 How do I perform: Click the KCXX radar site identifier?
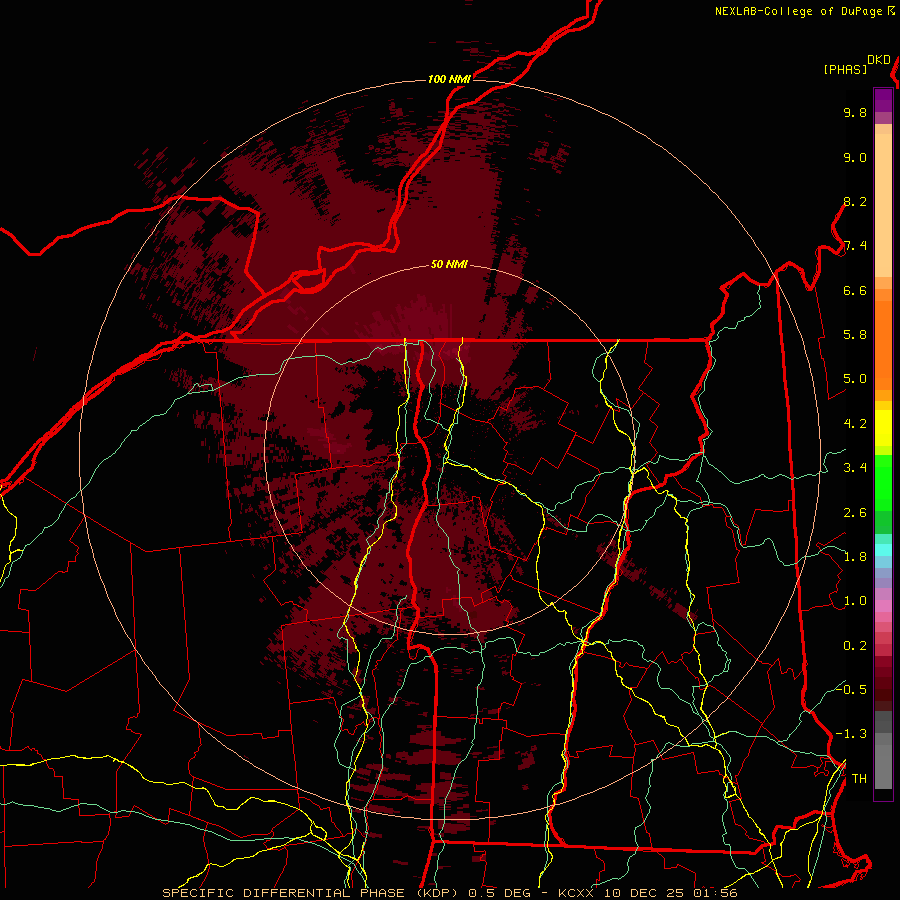coord(574,893)
